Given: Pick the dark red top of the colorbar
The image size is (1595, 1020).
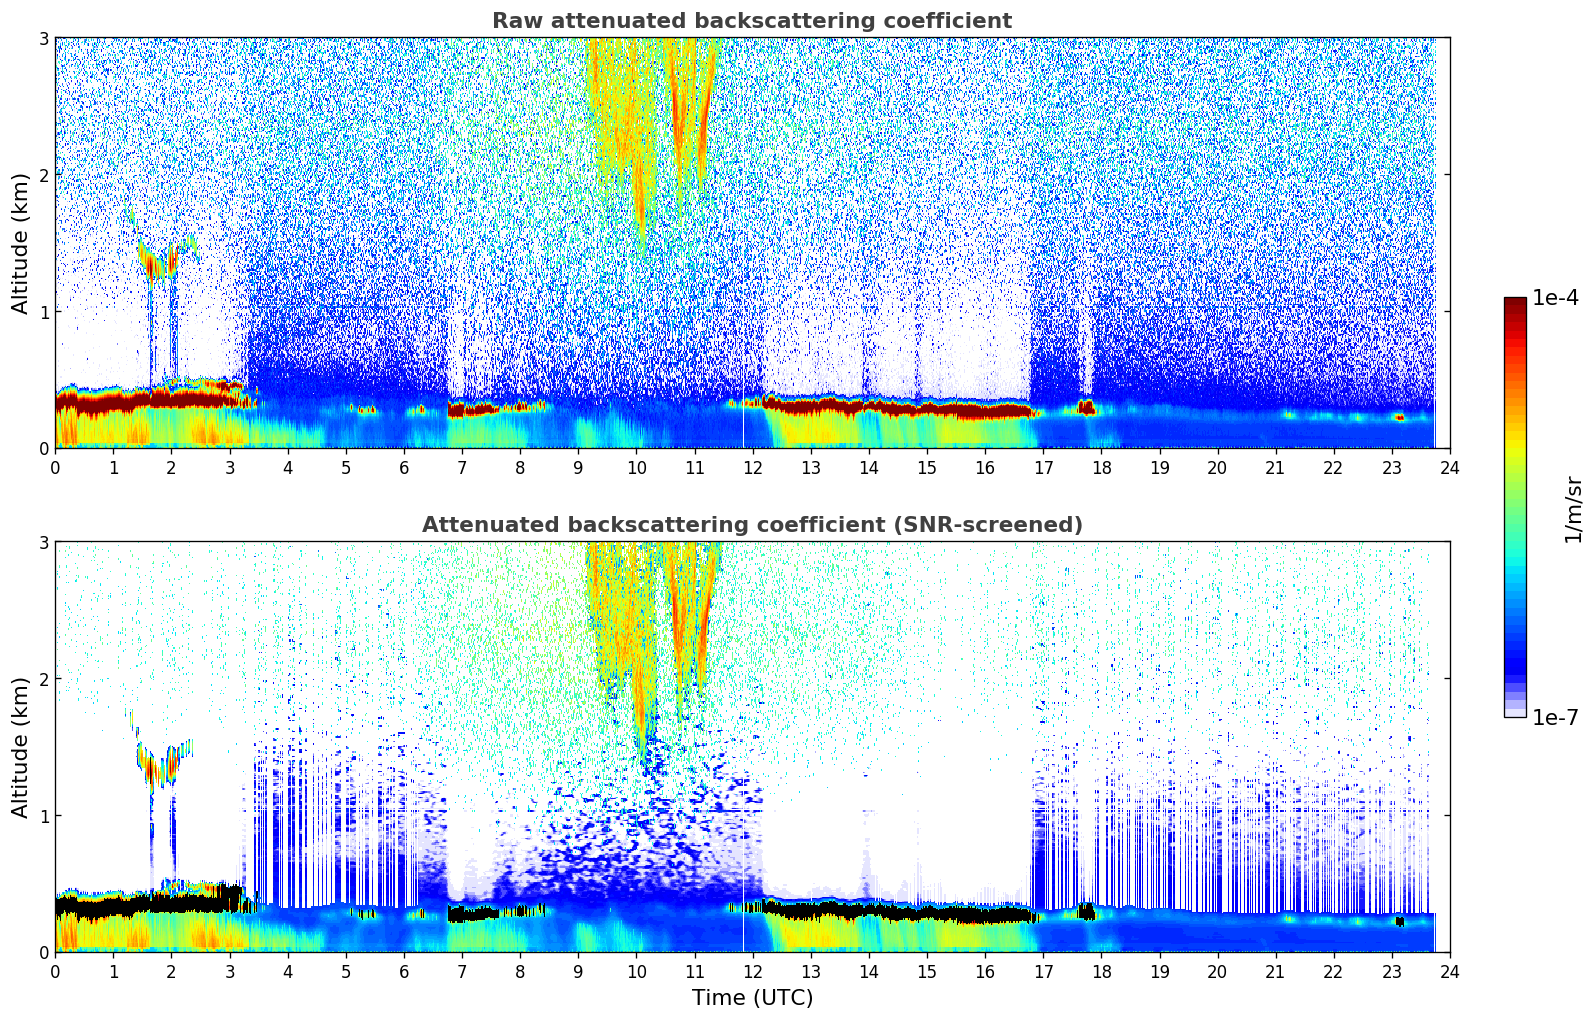Looking at the screenshot, I should tap(1515, 303).
